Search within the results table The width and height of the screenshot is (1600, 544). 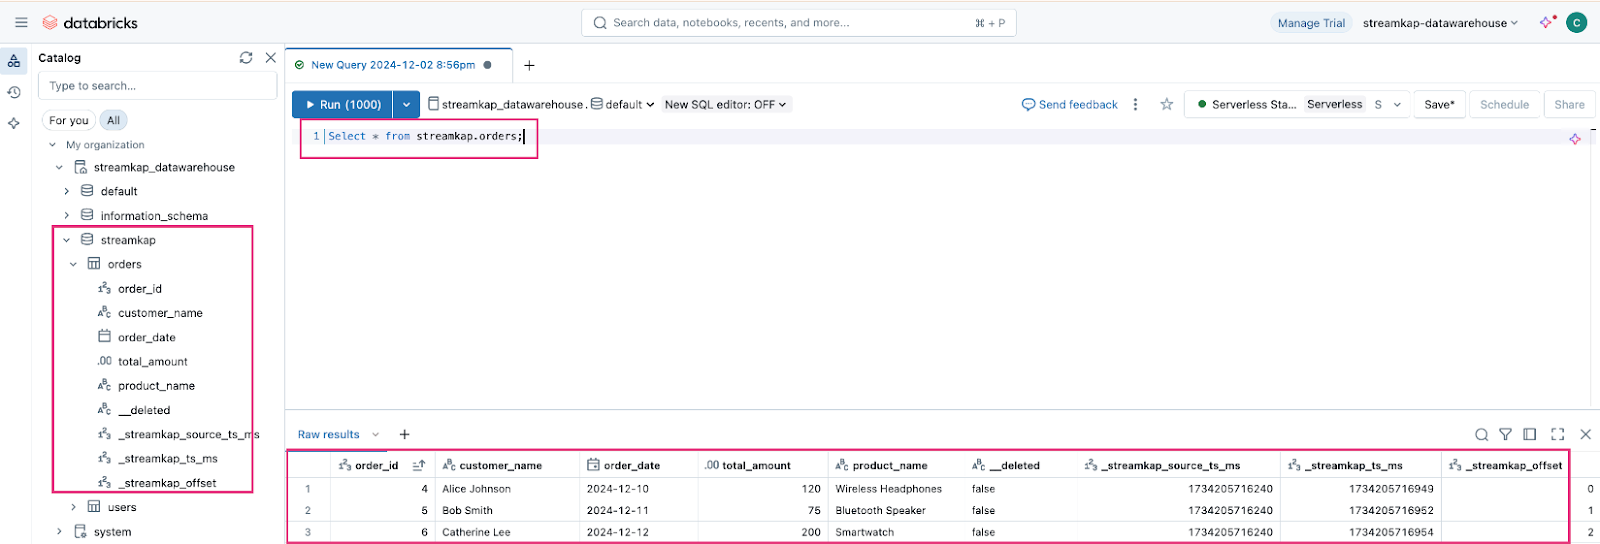(1481, 434)
